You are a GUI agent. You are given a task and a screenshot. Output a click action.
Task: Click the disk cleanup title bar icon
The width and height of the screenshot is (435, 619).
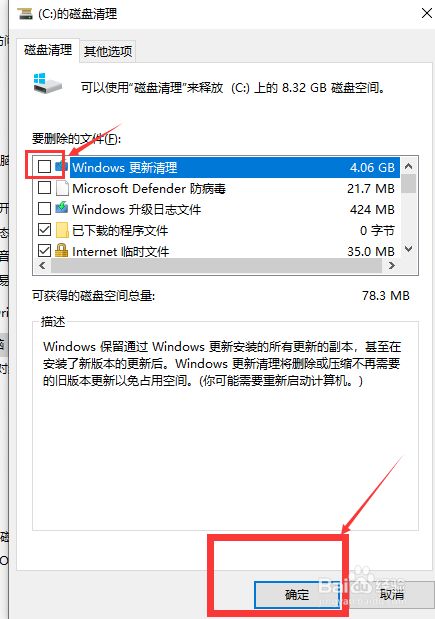pos(24,14)
